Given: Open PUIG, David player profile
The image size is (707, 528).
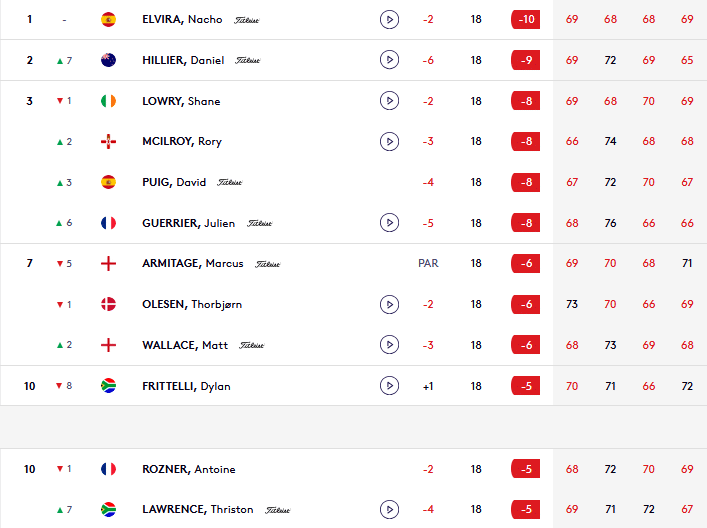Looking at the screenshot, I should 173,182.
